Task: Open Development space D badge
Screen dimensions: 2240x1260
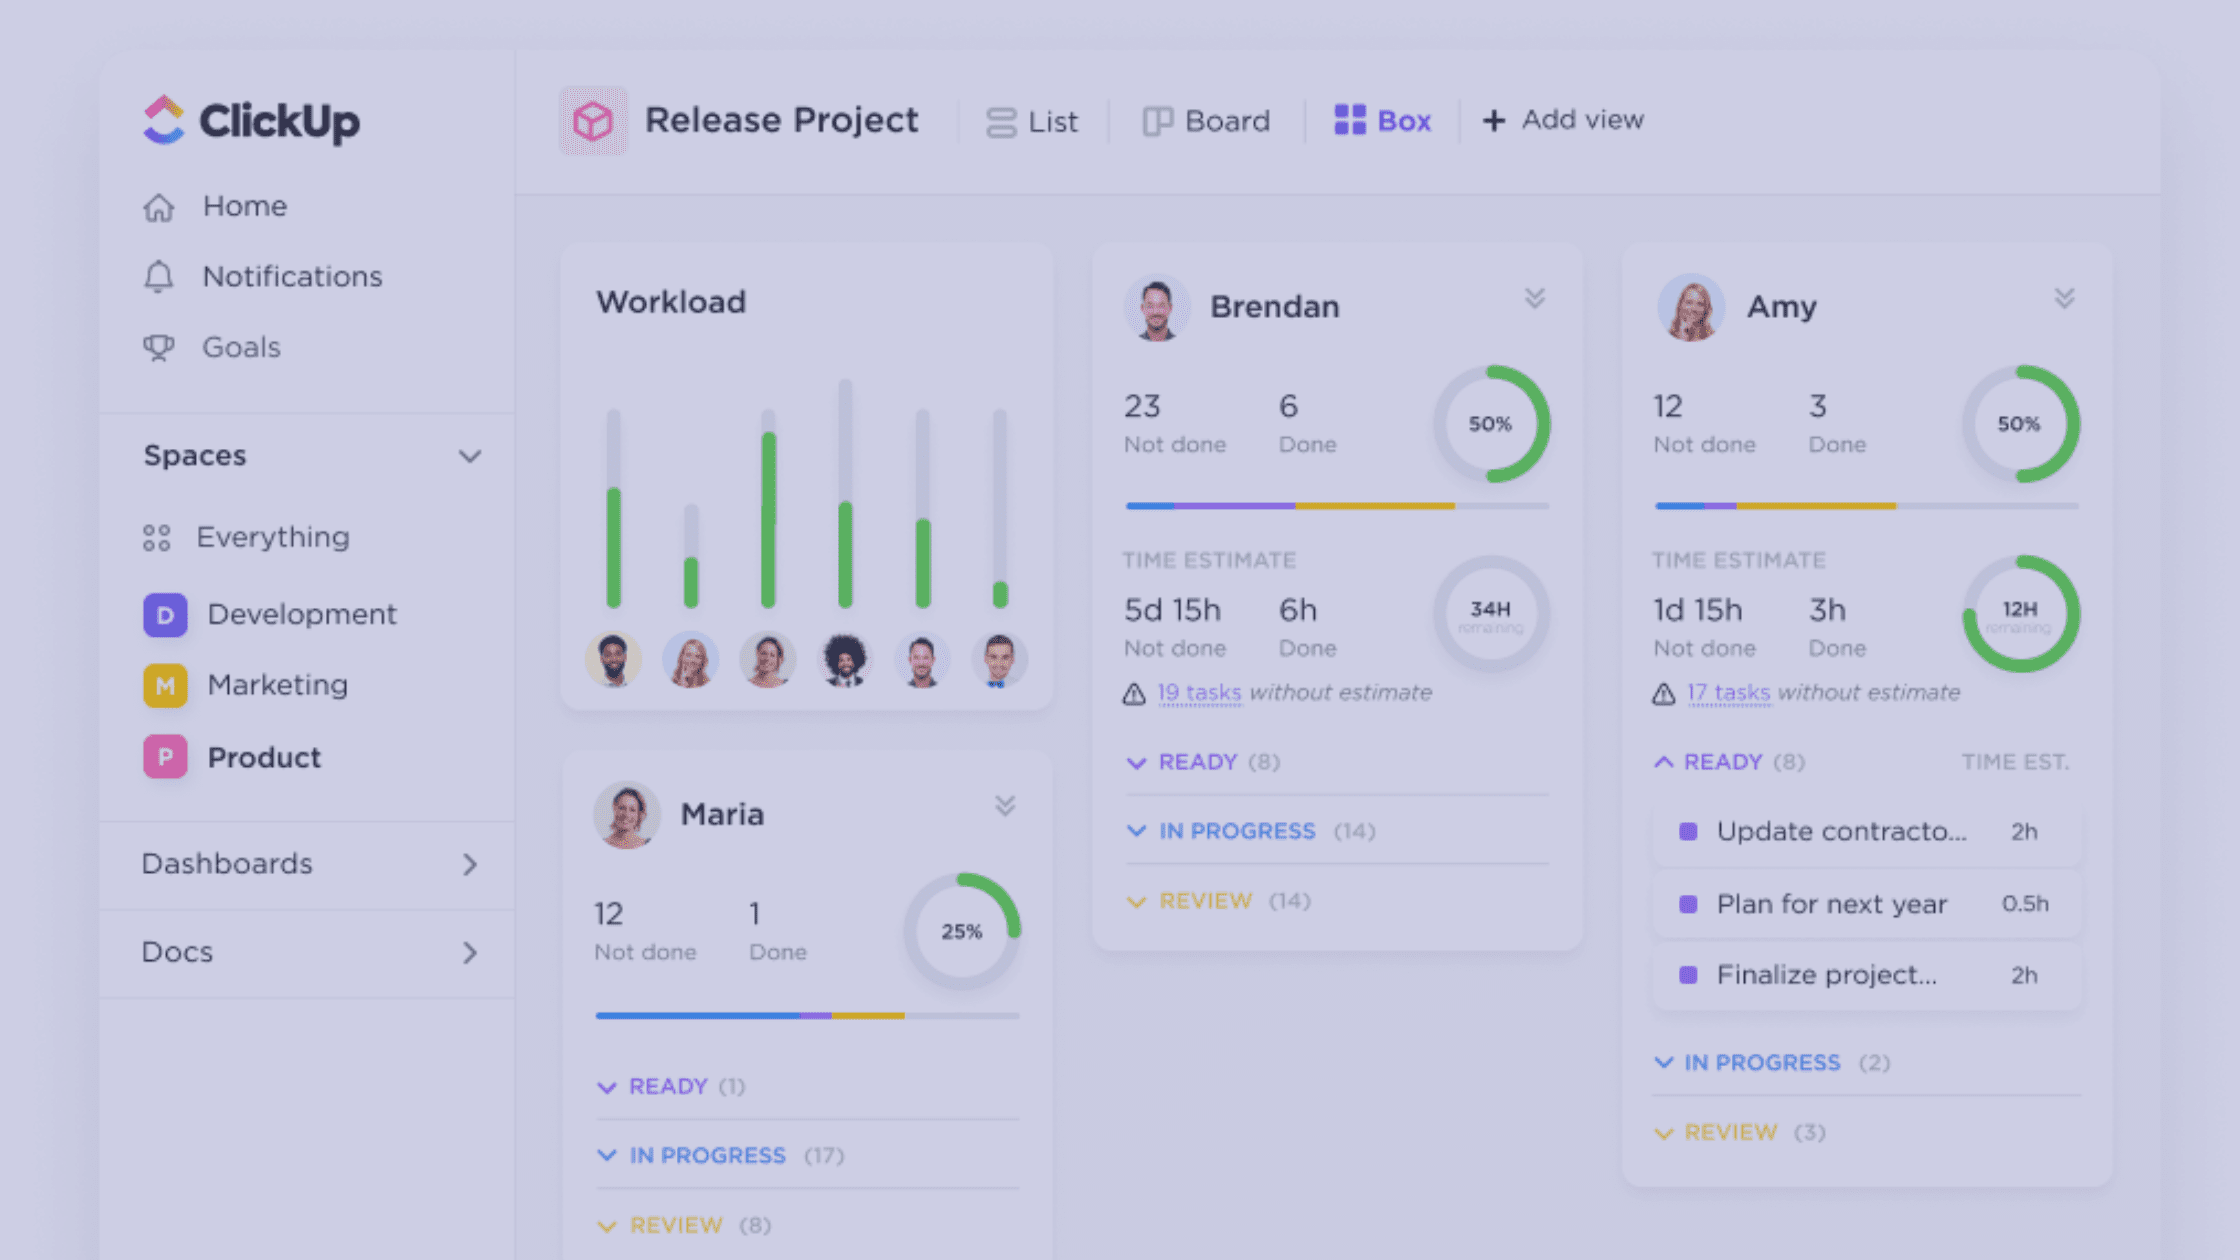Action: pyautogui.click(x=165, y=614)
